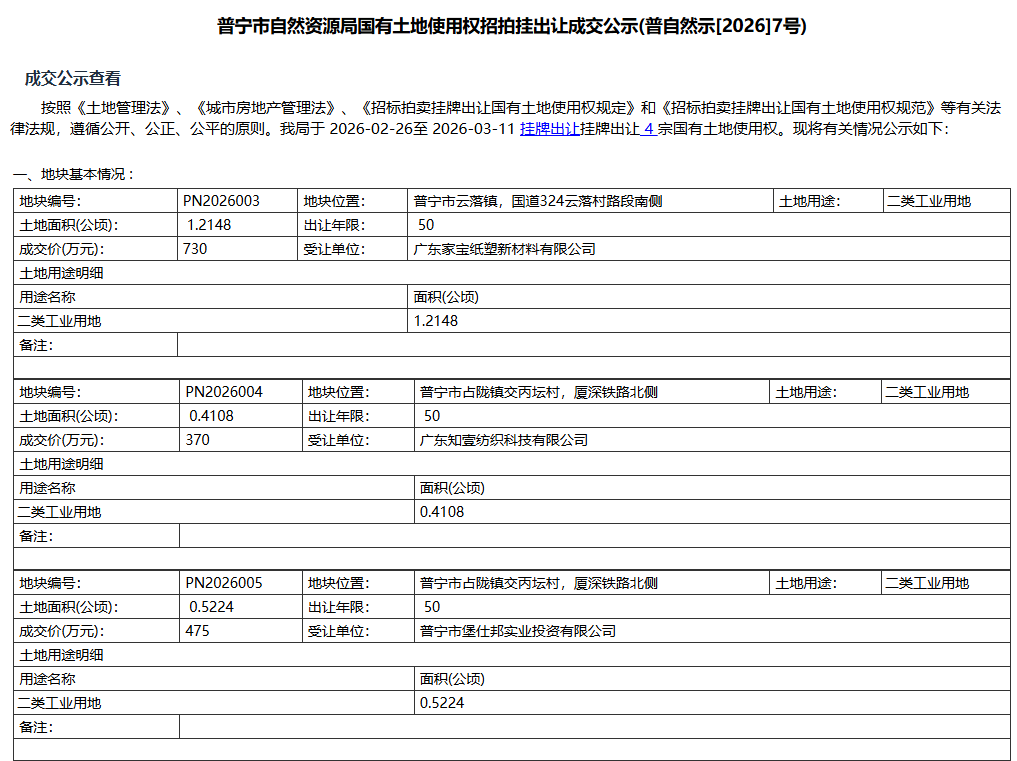The height and width of the screenshot is (761, 1017).
Task: Click the linked number 4 before 宗国有土地使用权
Action: click(x=648, y=129)
